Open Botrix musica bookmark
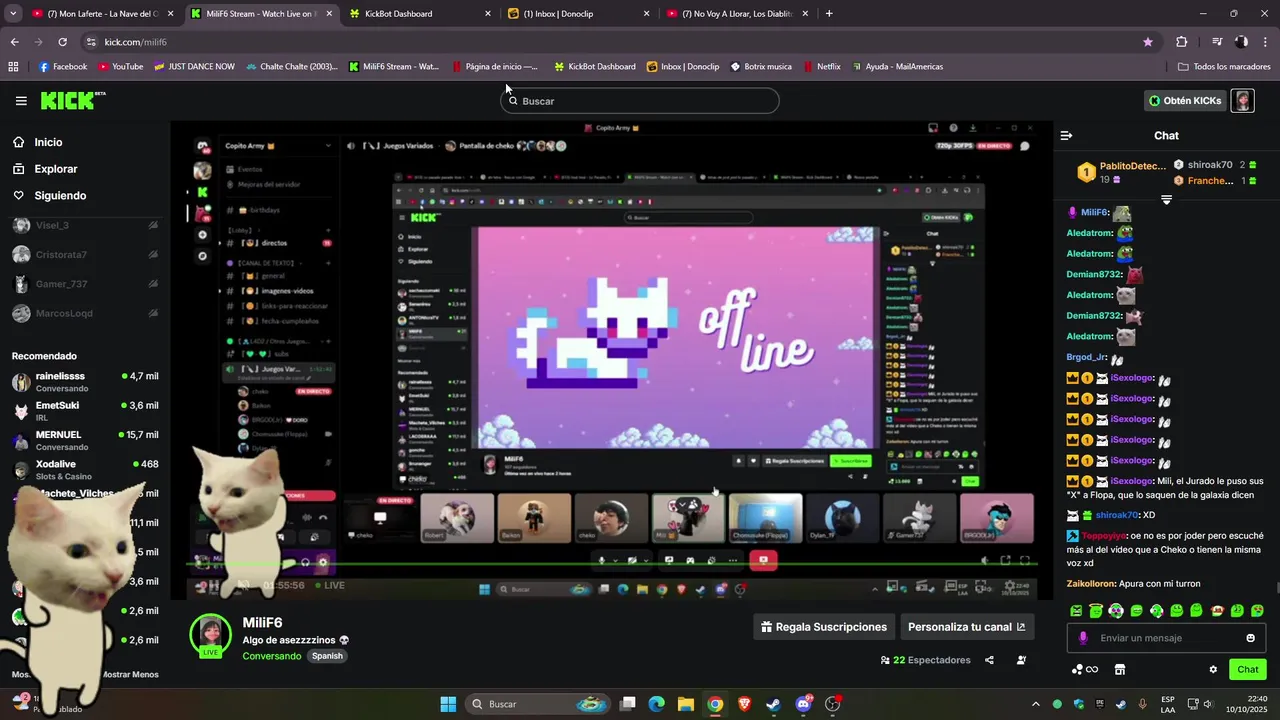1280x720 pixels. click(761, 67)
